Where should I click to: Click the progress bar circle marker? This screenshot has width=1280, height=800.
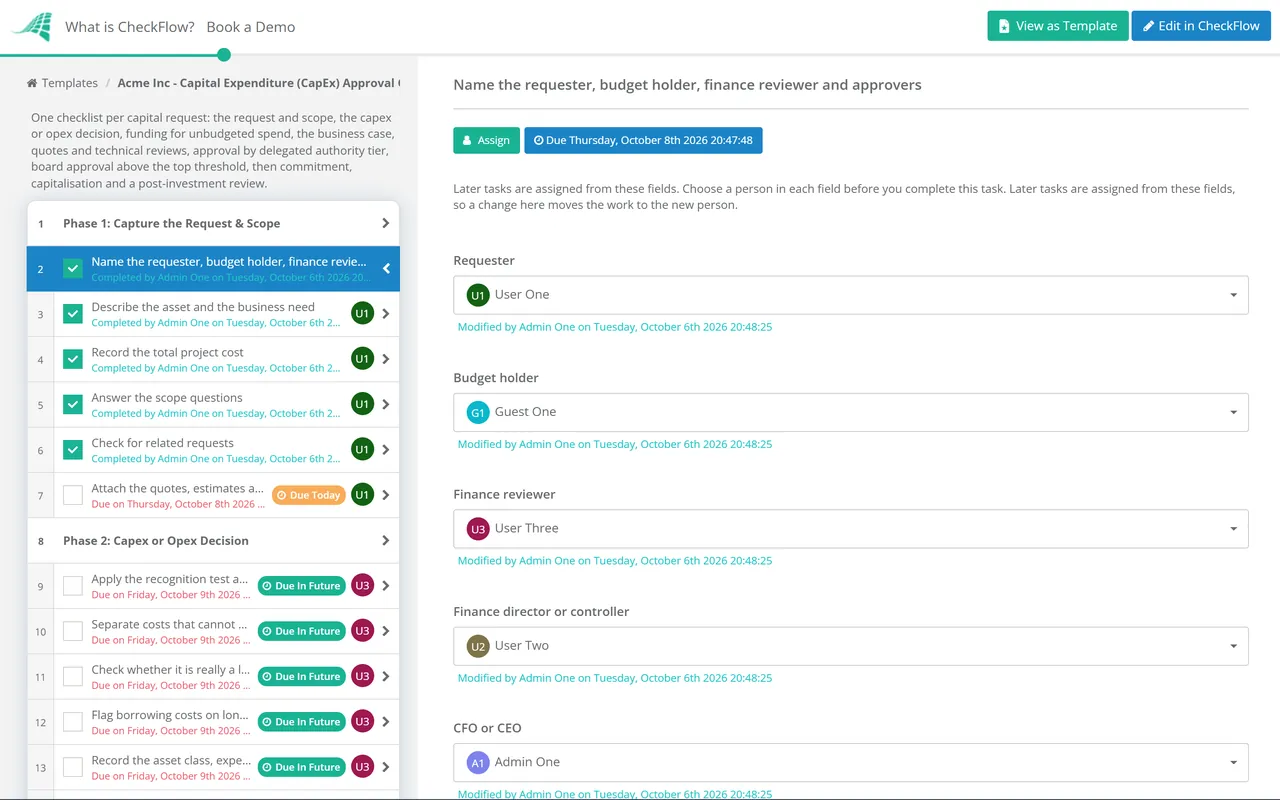coord(224,55)
